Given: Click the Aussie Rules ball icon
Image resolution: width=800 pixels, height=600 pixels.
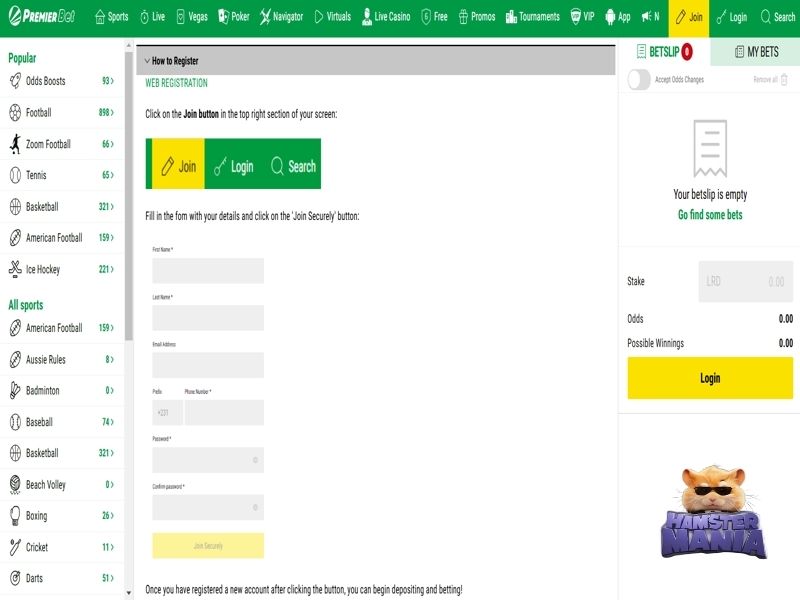Looking at the screenshot, I should 15,360.
